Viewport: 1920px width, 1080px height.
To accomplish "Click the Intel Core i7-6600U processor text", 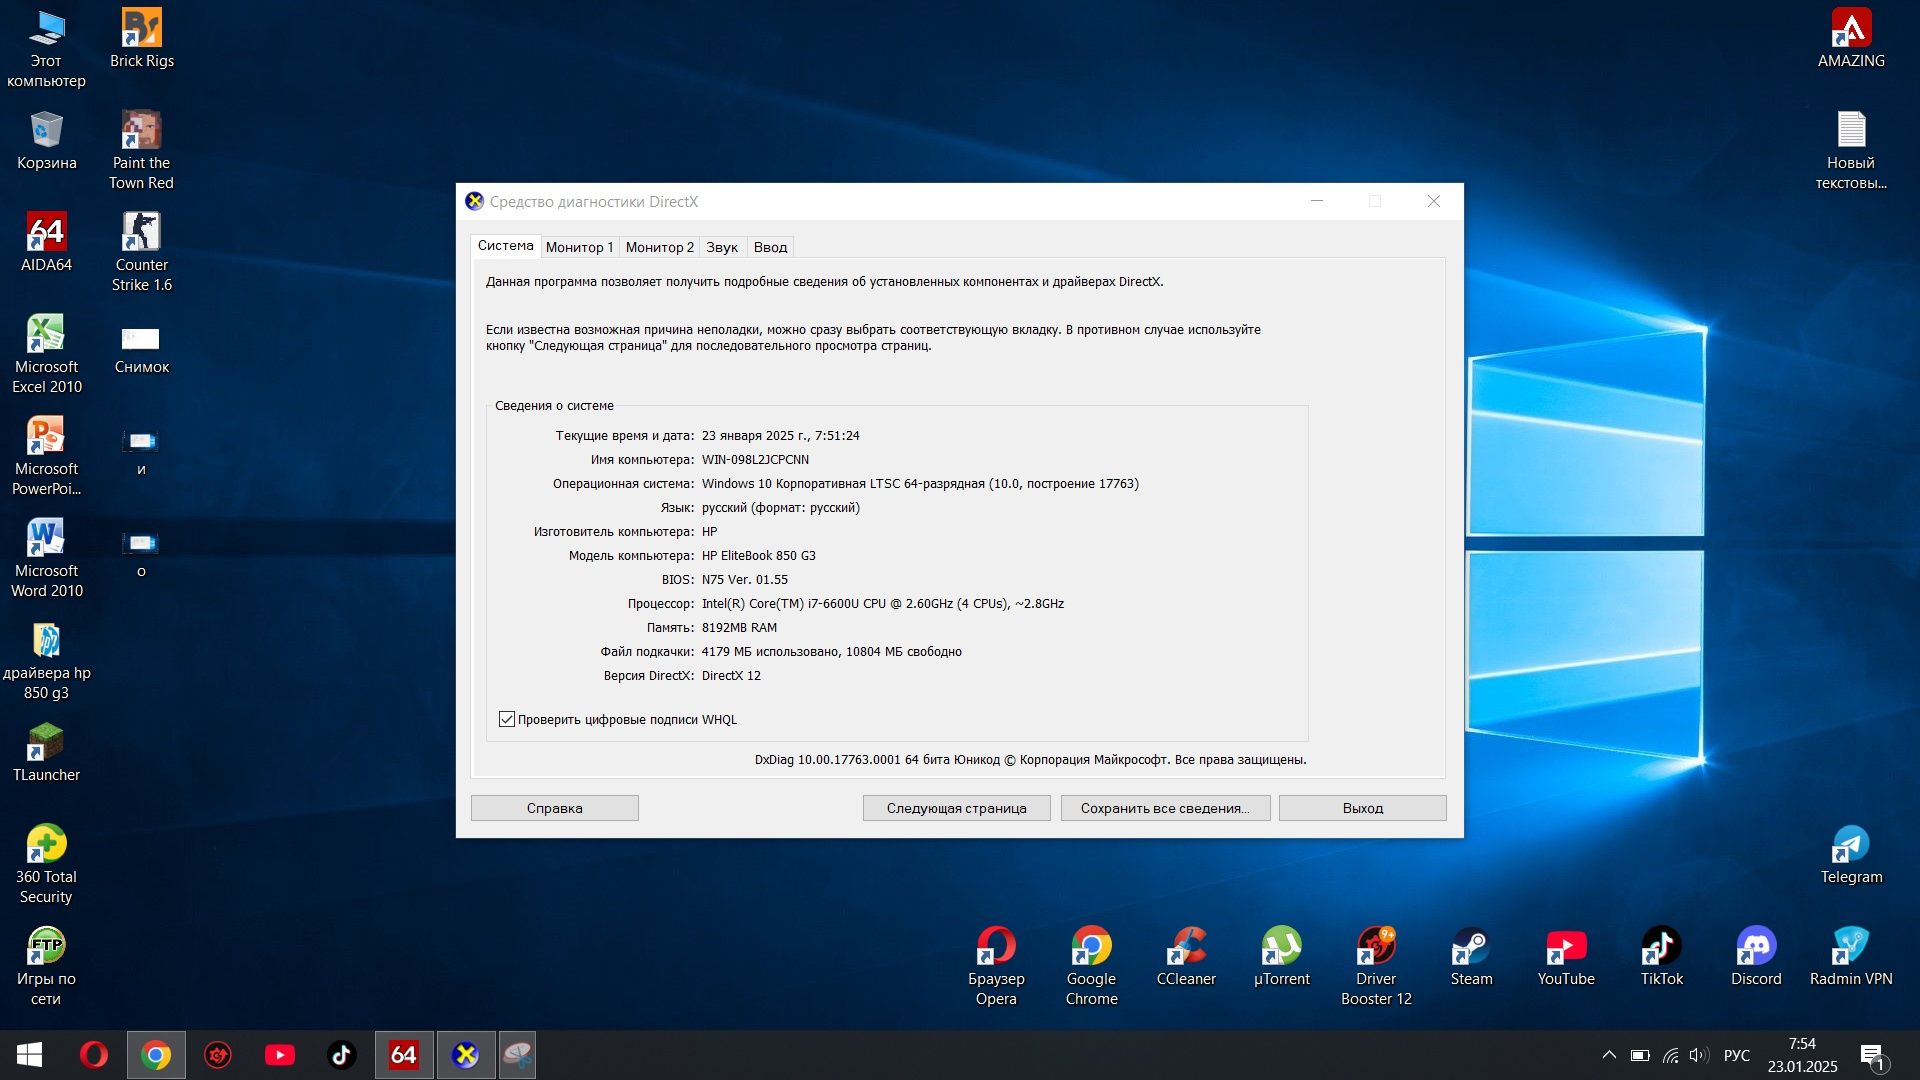I will (882, 604).
